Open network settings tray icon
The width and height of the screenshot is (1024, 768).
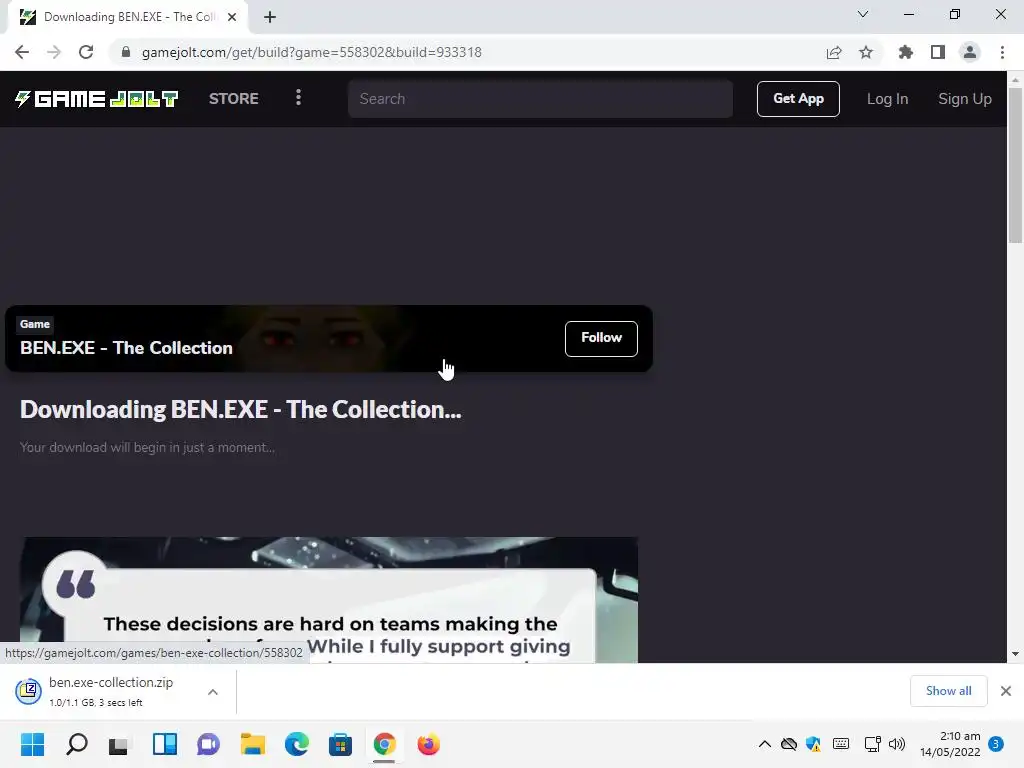(872, 744)
